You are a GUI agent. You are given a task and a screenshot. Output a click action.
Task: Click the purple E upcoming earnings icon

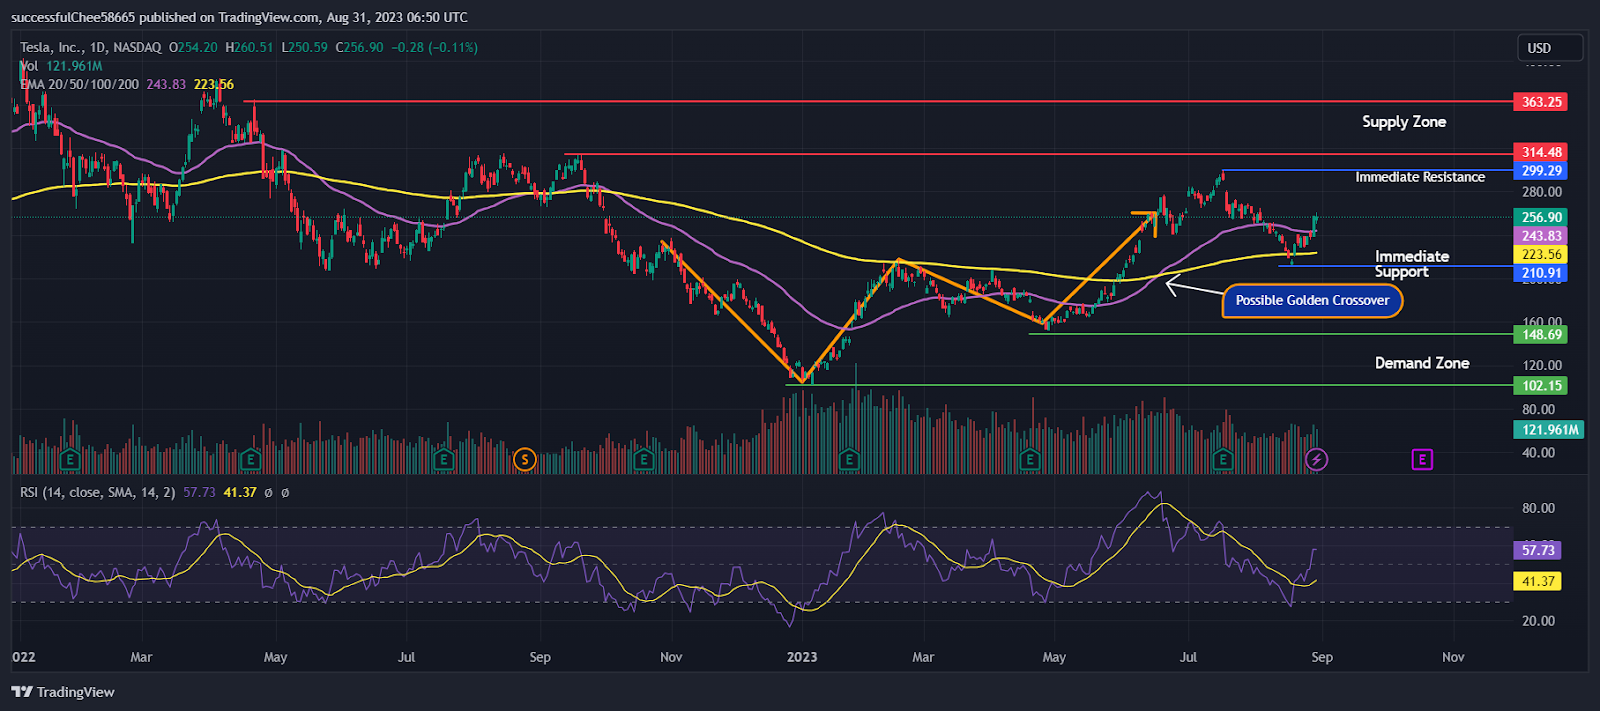coord(1422,460)
